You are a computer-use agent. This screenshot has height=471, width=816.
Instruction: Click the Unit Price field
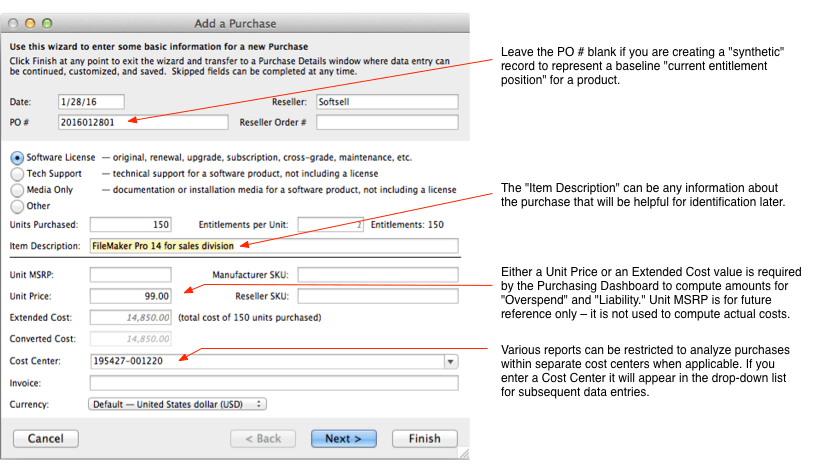point(131,296)
